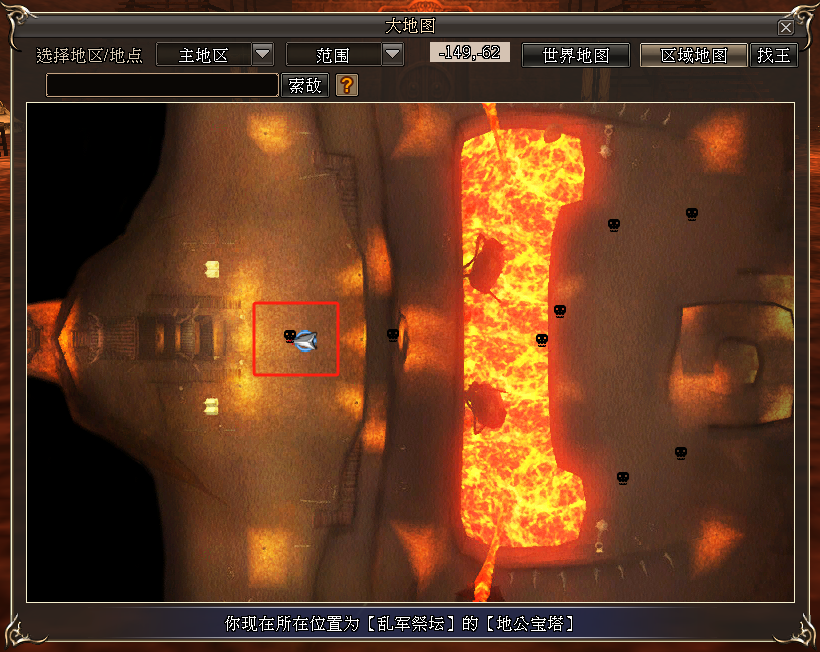
Task: Click the bottommost skull marker on the map
Action: [623, 478]
